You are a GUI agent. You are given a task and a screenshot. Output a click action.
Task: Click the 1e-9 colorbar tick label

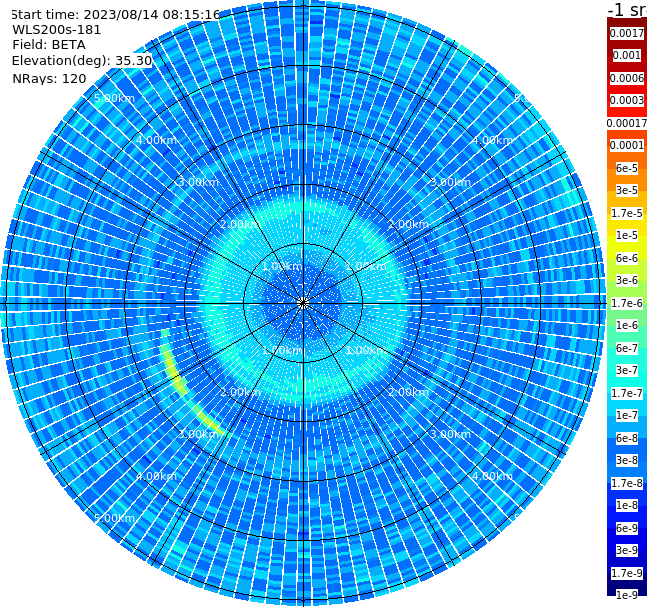tap(627, 595)
